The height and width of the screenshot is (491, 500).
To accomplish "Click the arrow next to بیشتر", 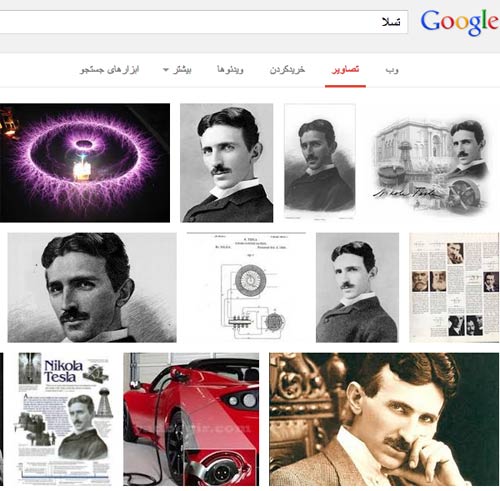I will click(x=166, y=70).
